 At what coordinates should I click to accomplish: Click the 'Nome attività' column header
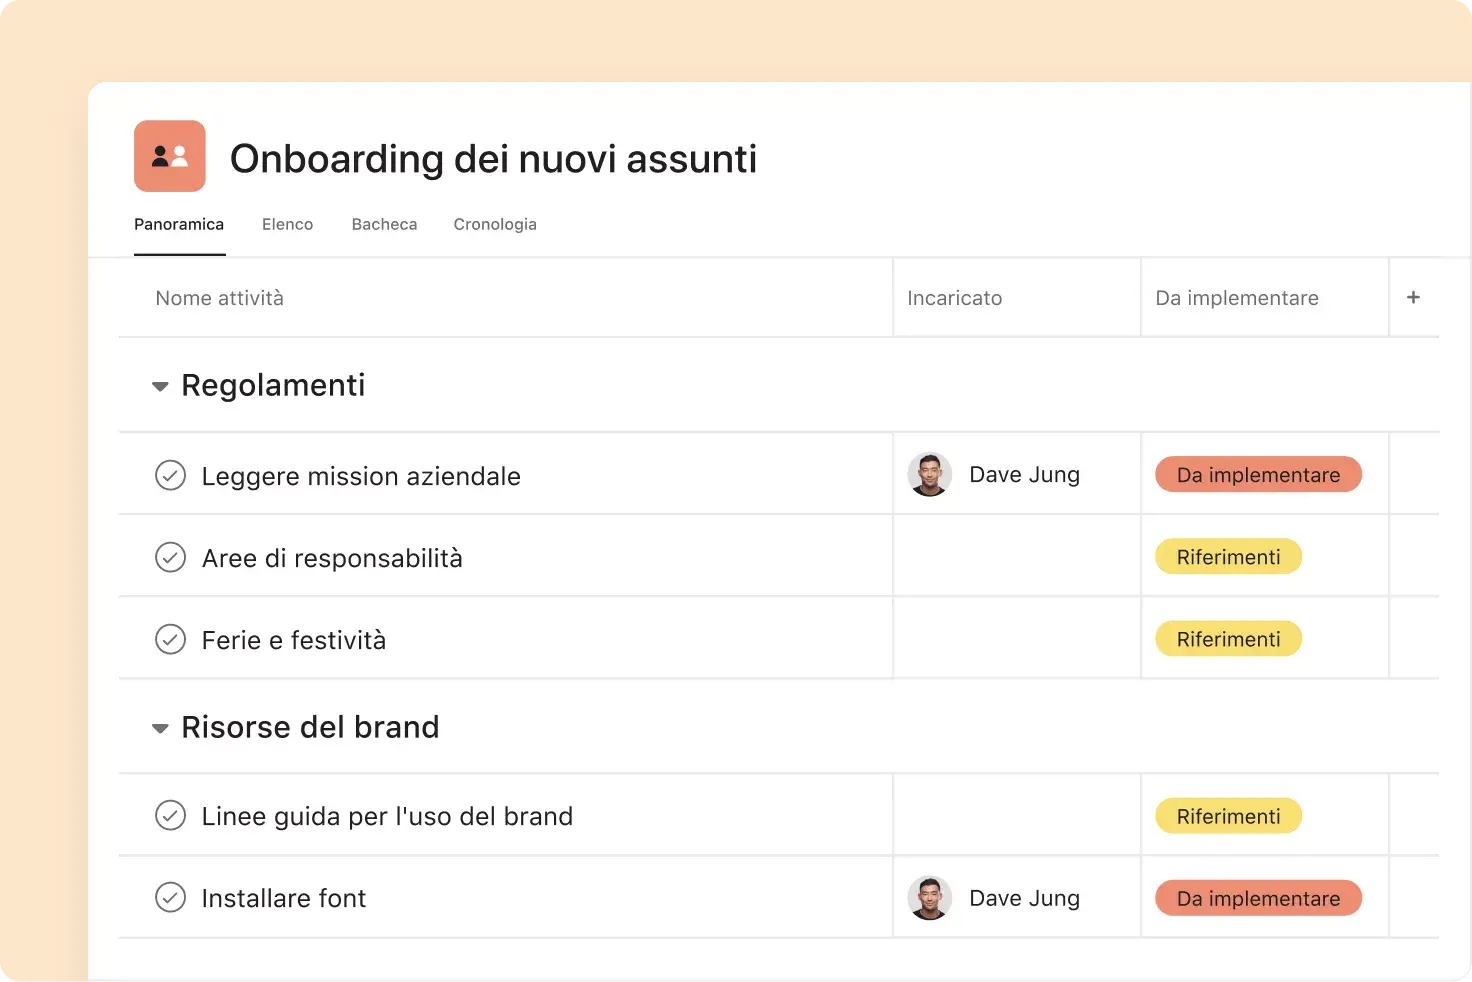pos(219,297)
